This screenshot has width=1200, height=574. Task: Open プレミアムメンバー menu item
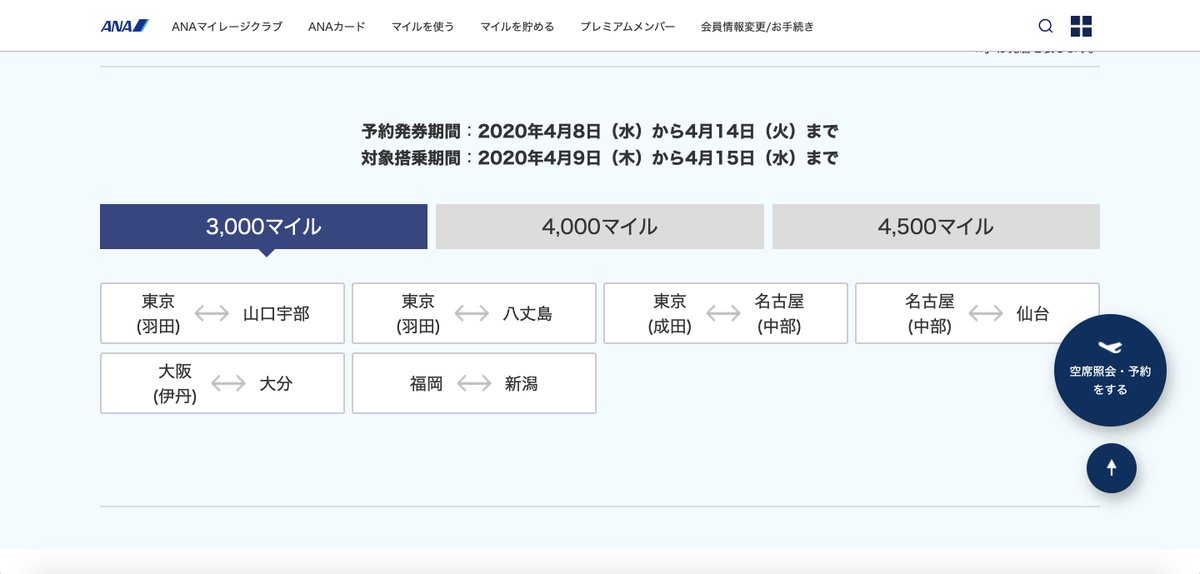628,27
